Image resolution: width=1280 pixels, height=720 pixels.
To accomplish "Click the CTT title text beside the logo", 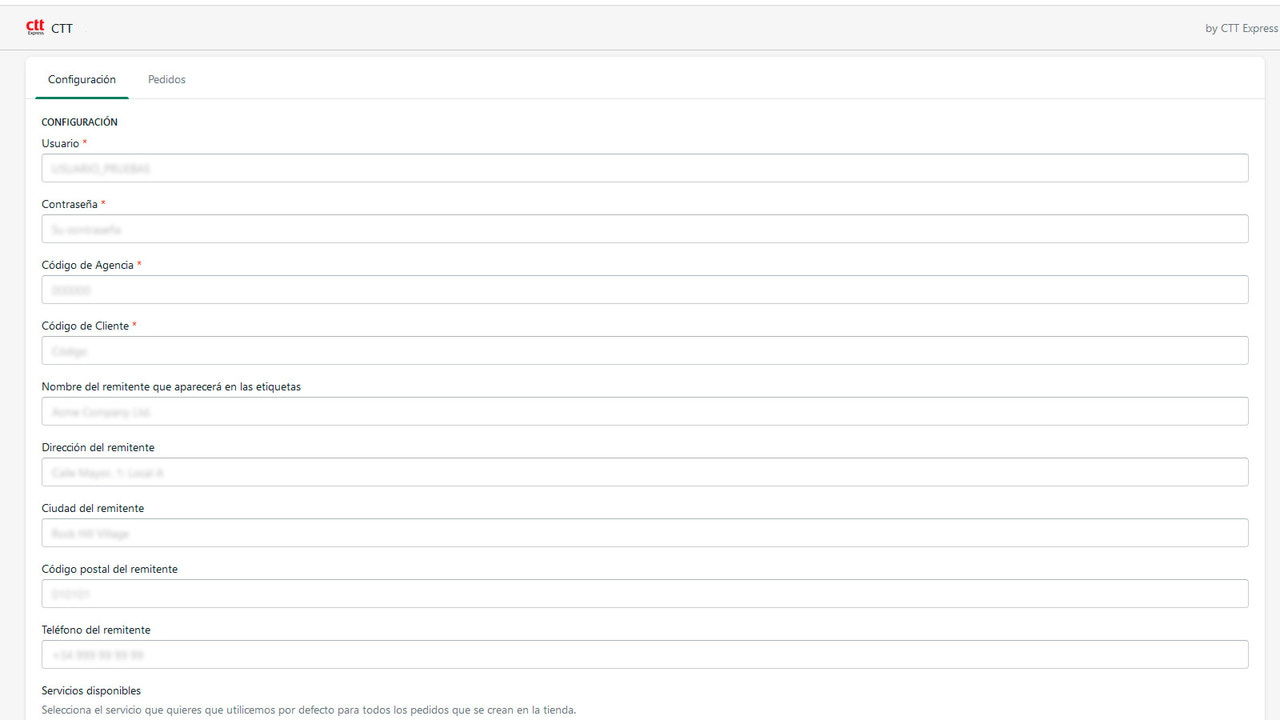I will point(63,28).
